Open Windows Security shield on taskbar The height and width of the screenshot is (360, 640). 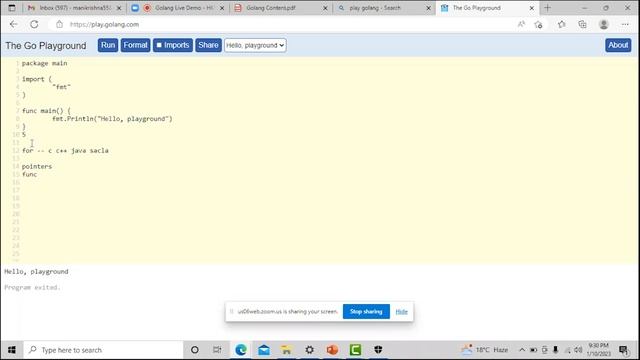[x=378, y=350]
